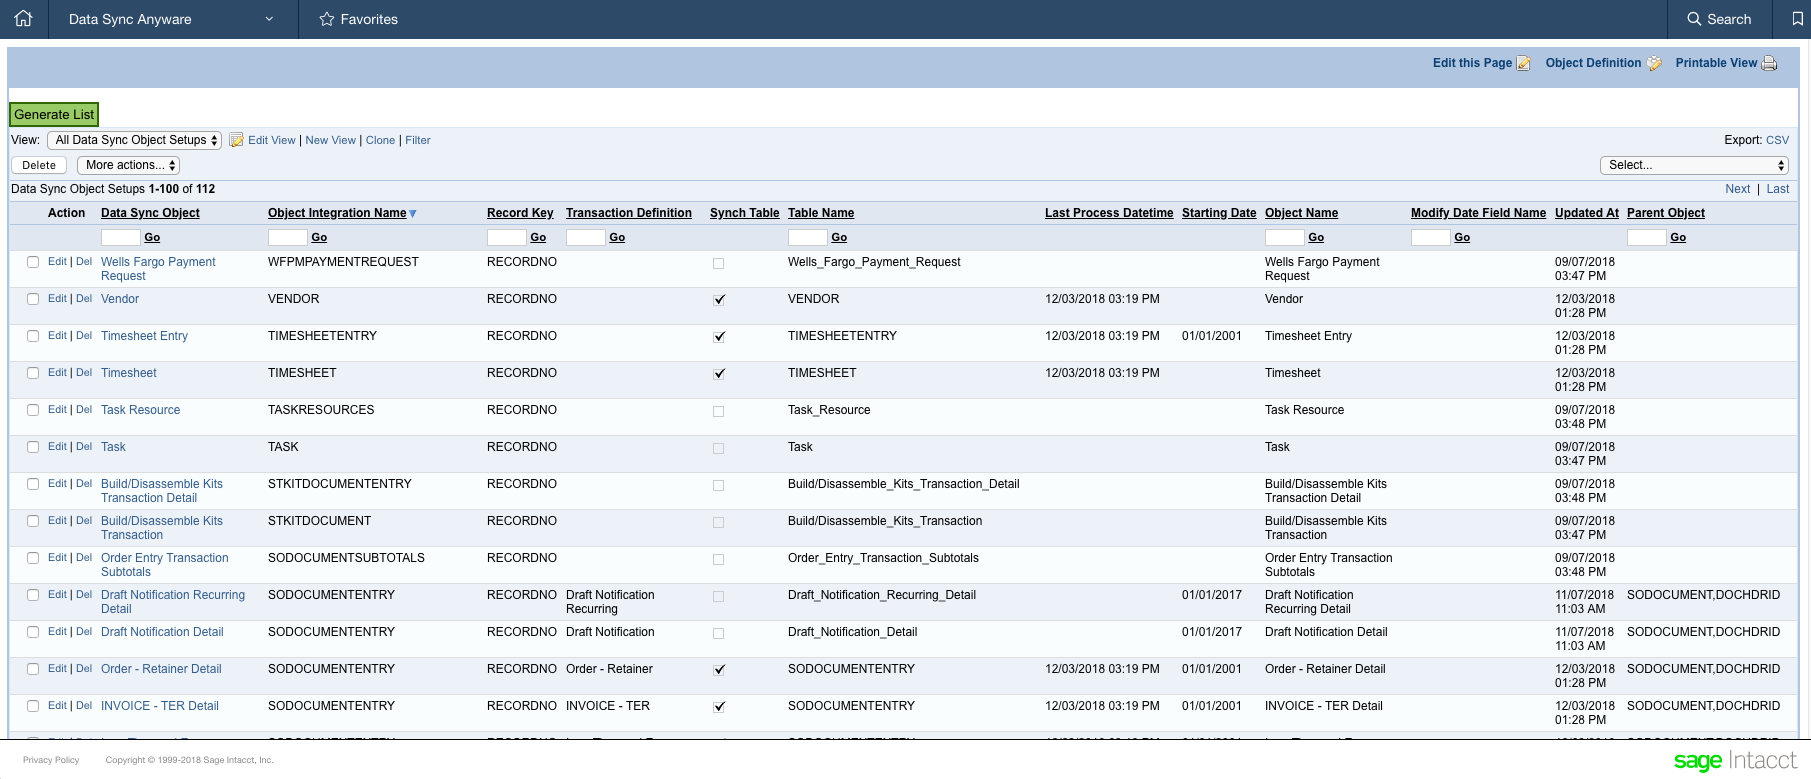Open the Data Sync Anyware application menu

pyautogui.click(x=170, y=19)
